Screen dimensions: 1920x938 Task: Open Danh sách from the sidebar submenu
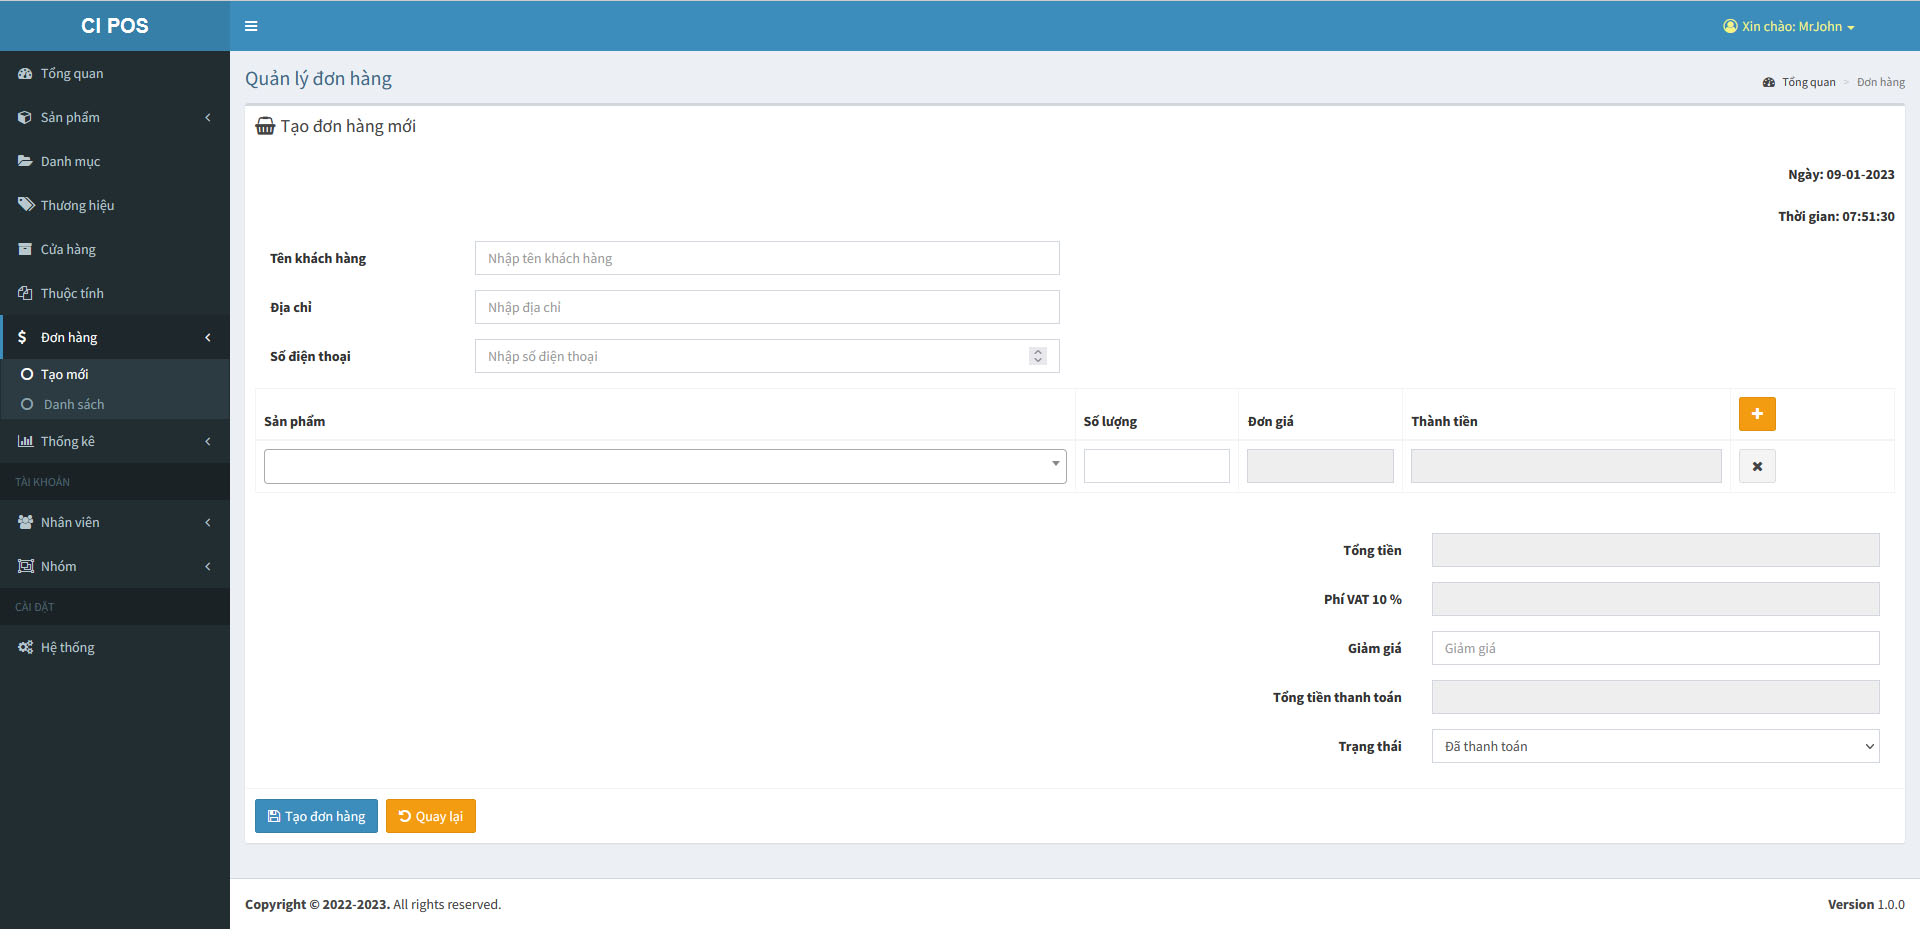[x=73, y=404]
